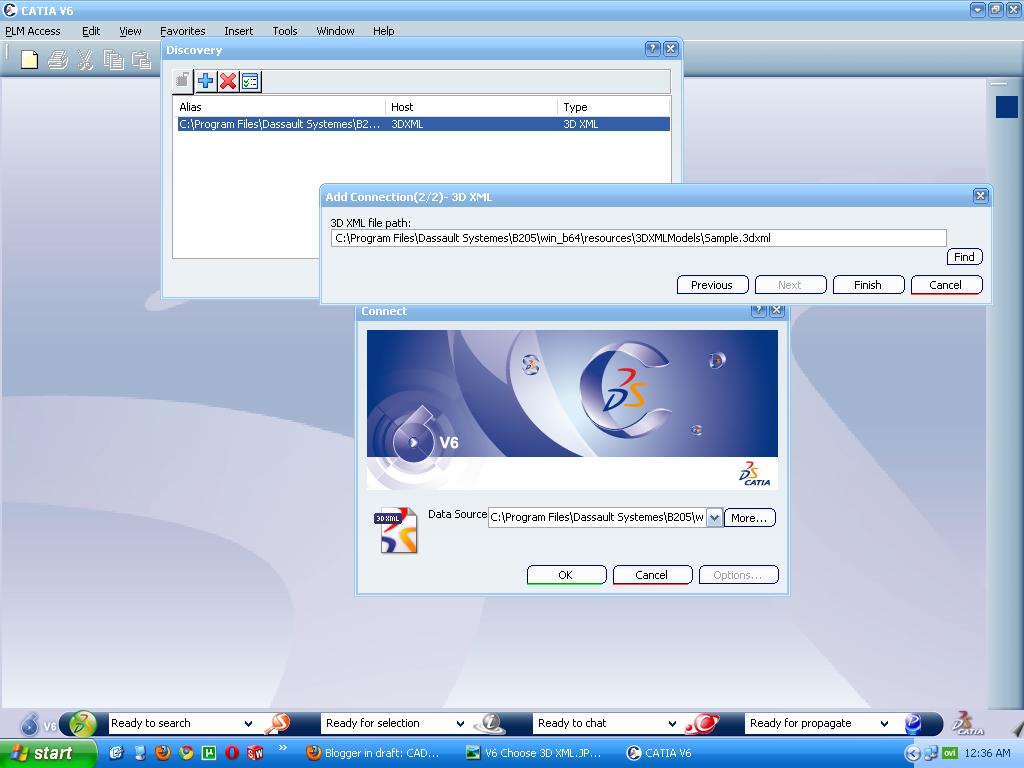Click the Alias column header

(281, 107)
